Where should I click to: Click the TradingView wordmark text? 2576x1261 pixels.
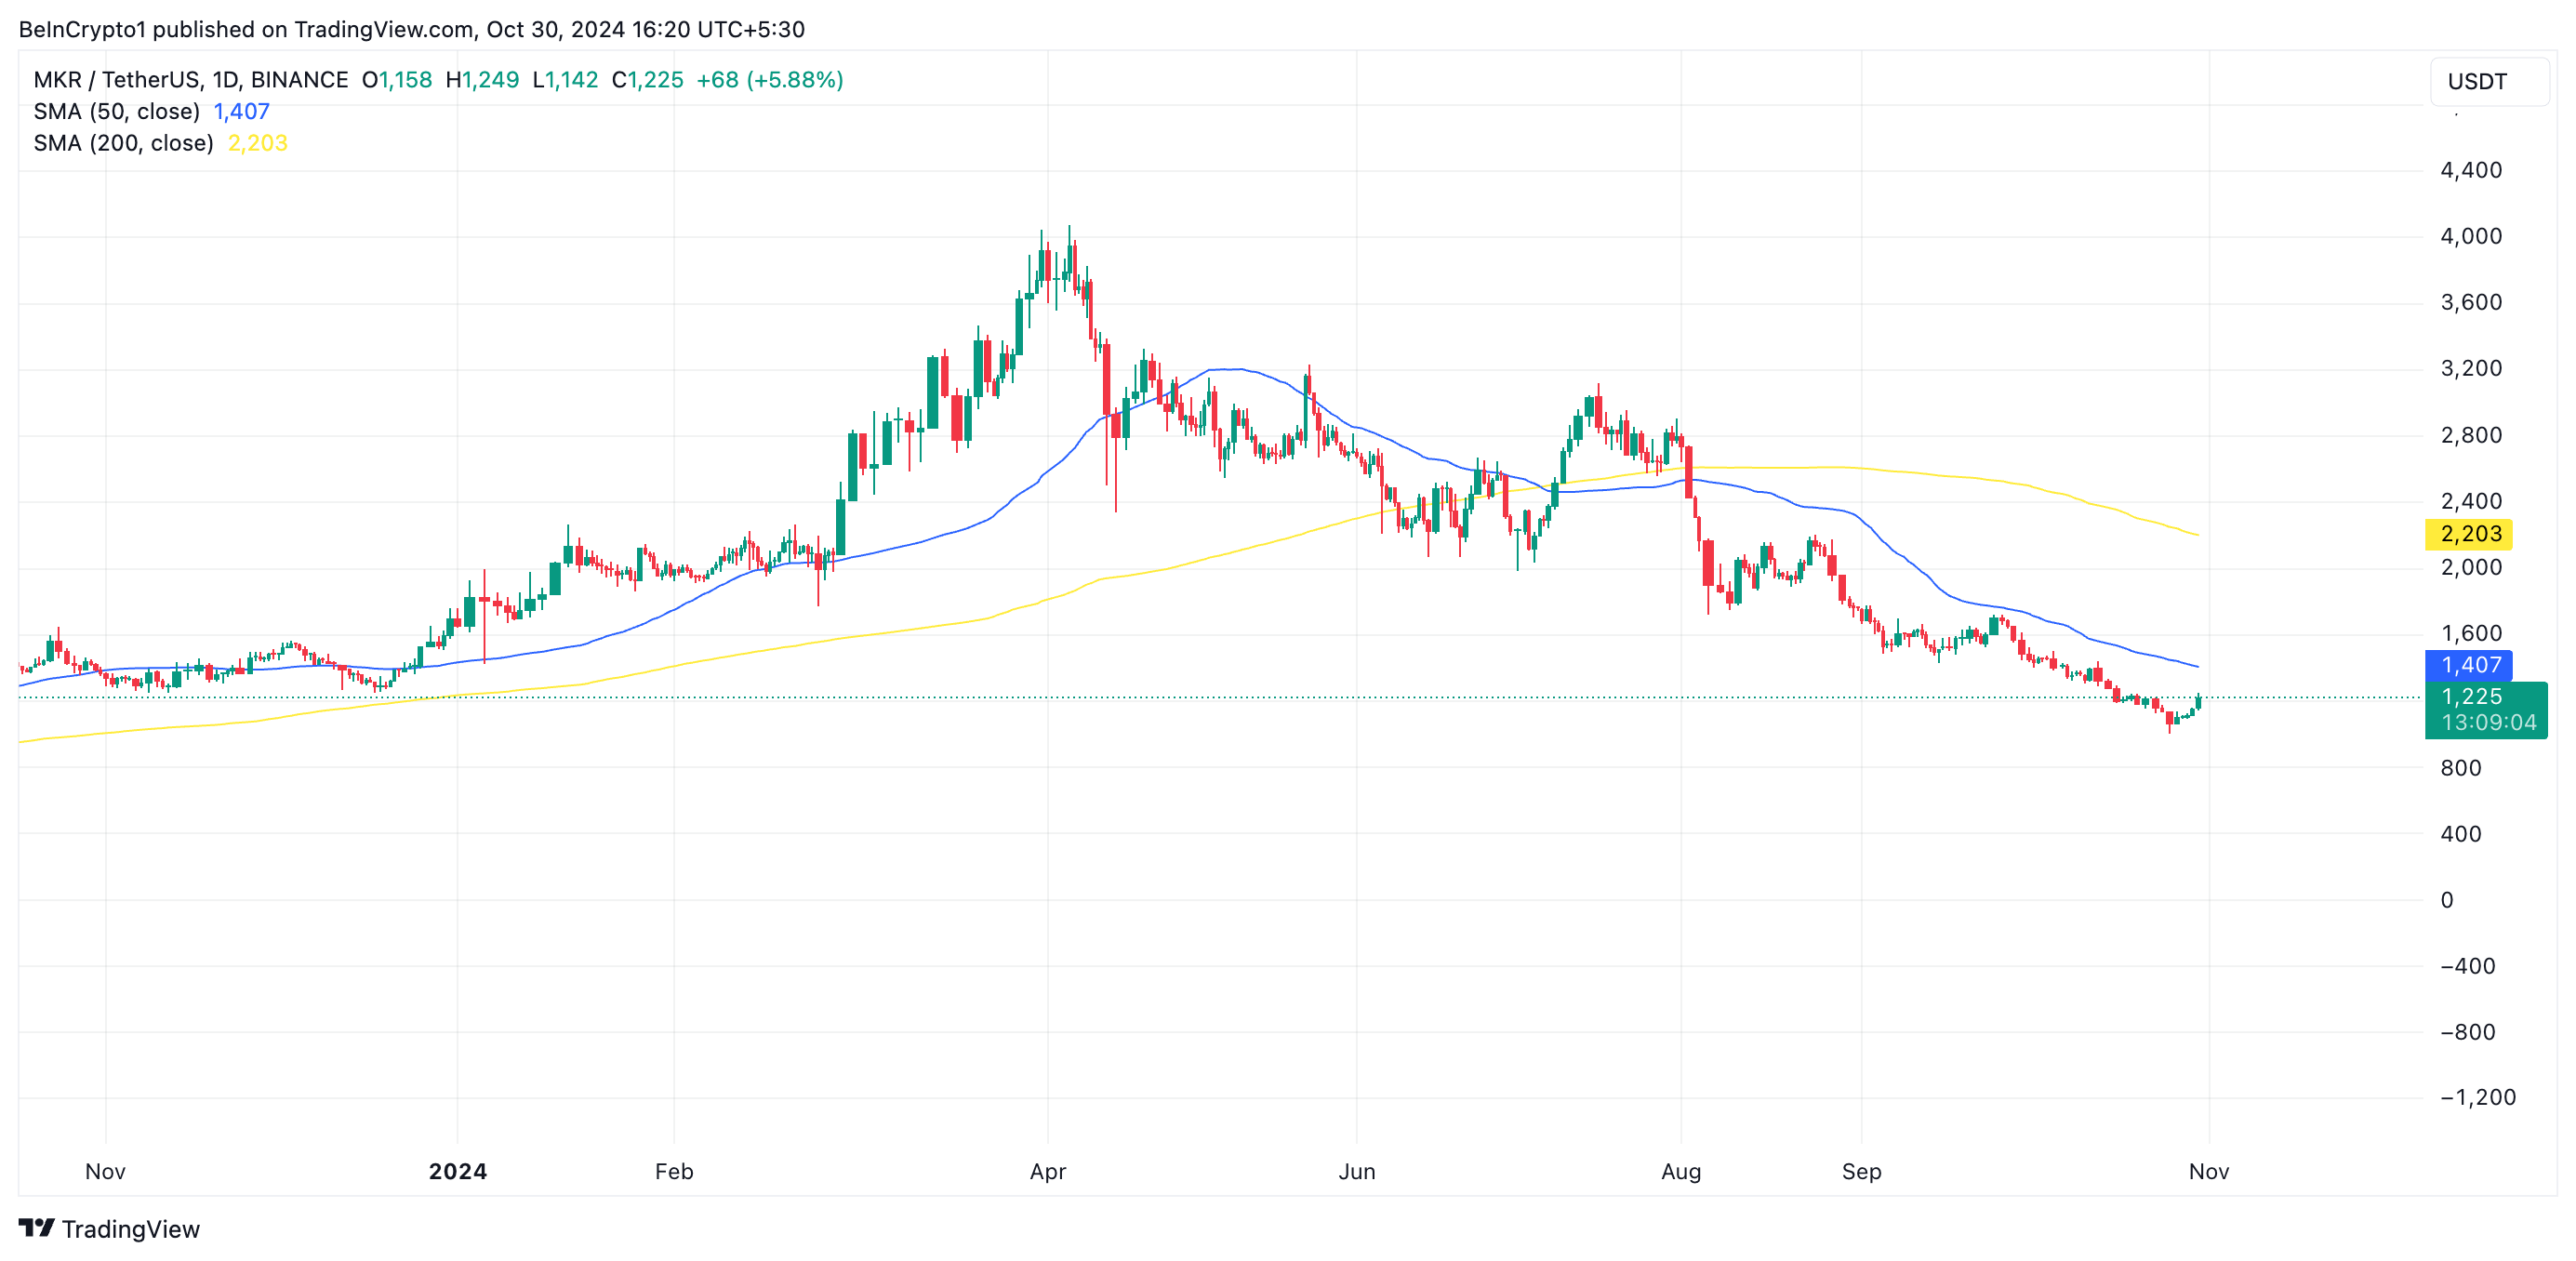click(x=130, y=1229)
